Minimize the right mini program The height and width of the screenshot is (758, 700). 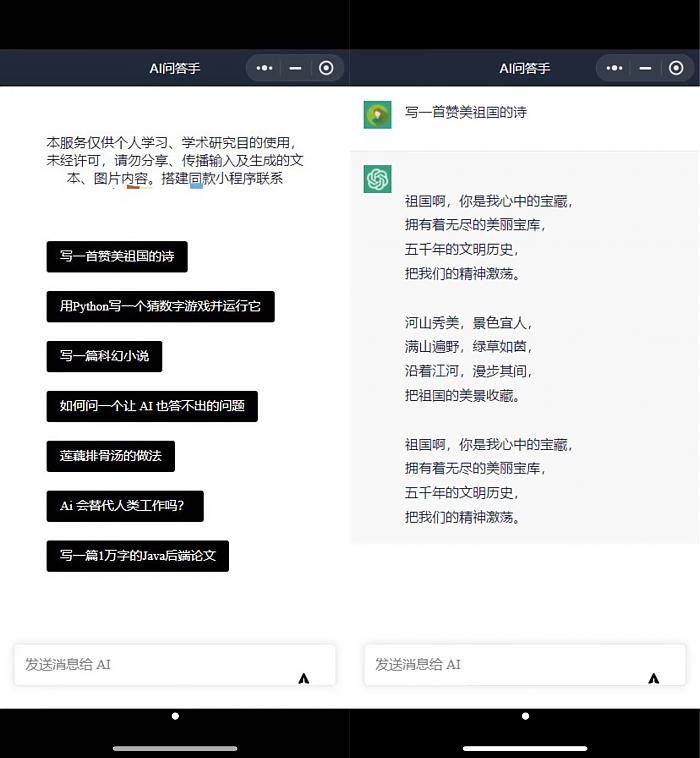pos(645,68)
